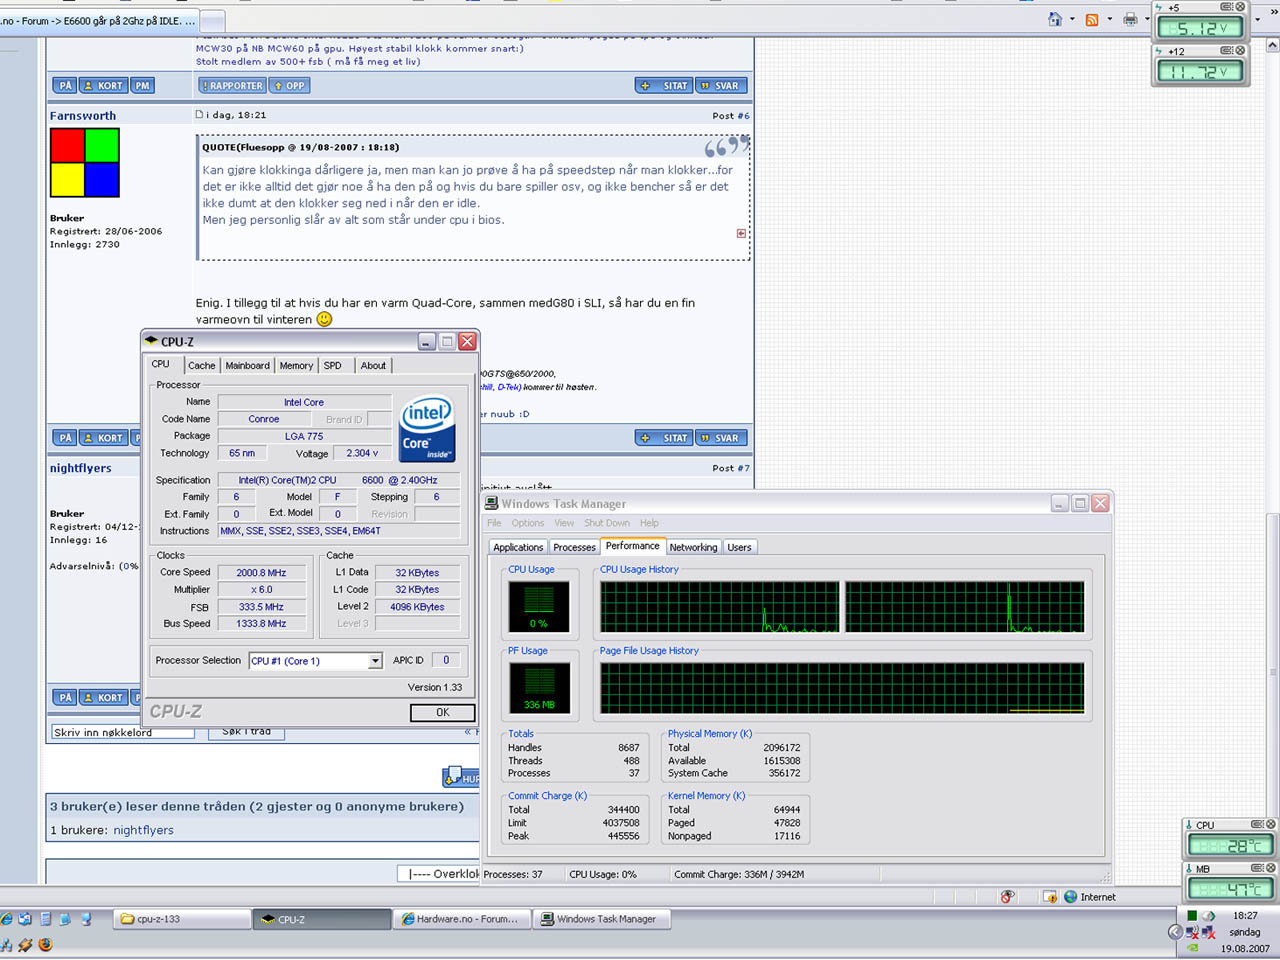Screen dimensions: 1280x960
Task: Open the Options menu in Task Manager
Action: pyautogui.click(x=528, y=523)
